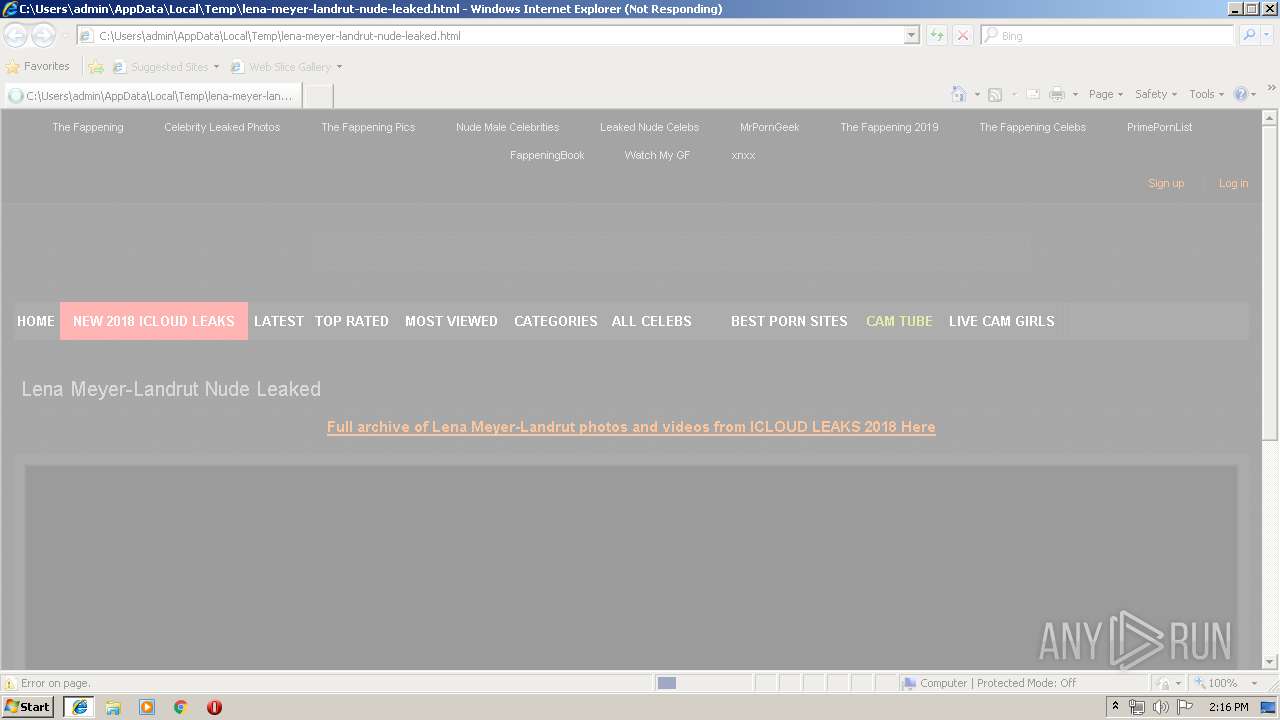Click the scroll up arrow of page
Image resolution: width=1280 pixels, height=720 pixels.
point(1270,117)
